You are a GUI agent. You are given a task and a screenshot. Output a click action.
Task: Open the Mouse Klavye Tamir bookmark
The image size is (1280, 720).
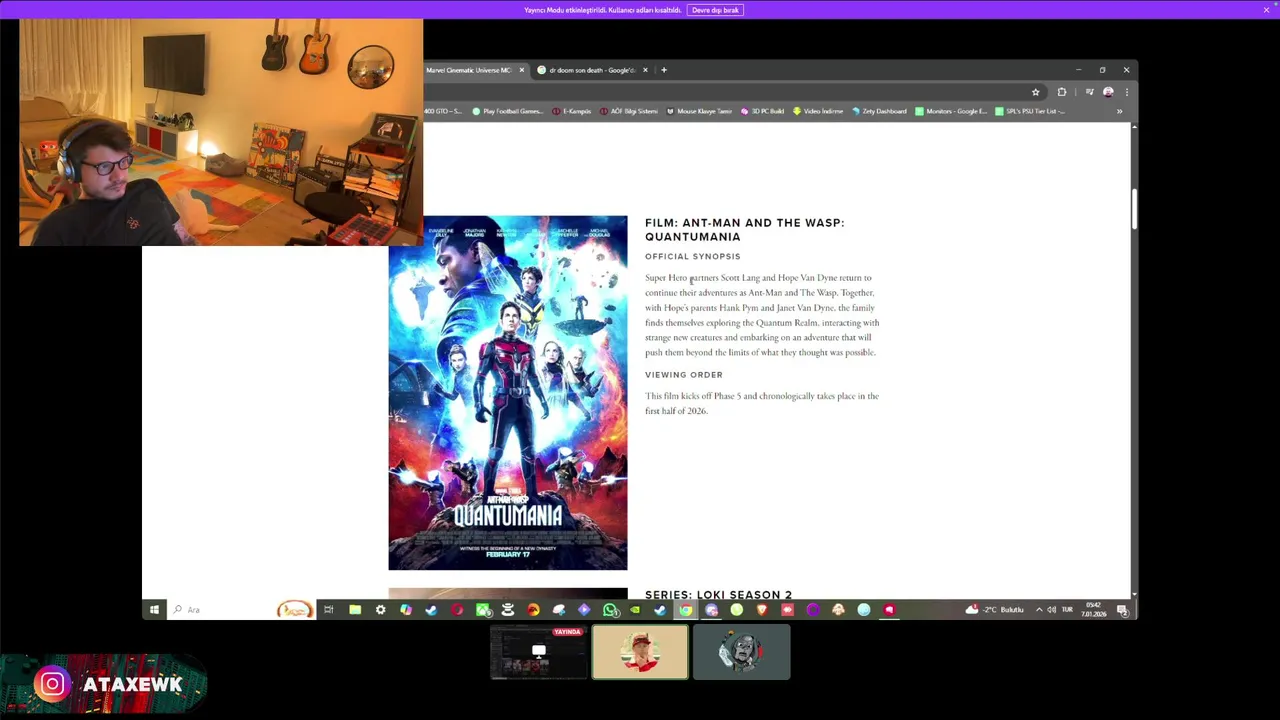point(699,111)
